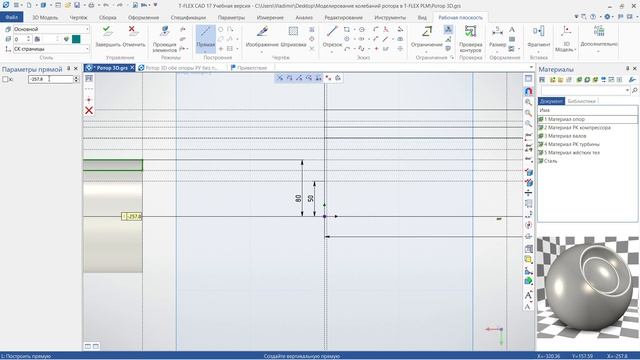
Task: Select '1 Материал опор' in materials list
Action: coord(588,119)
